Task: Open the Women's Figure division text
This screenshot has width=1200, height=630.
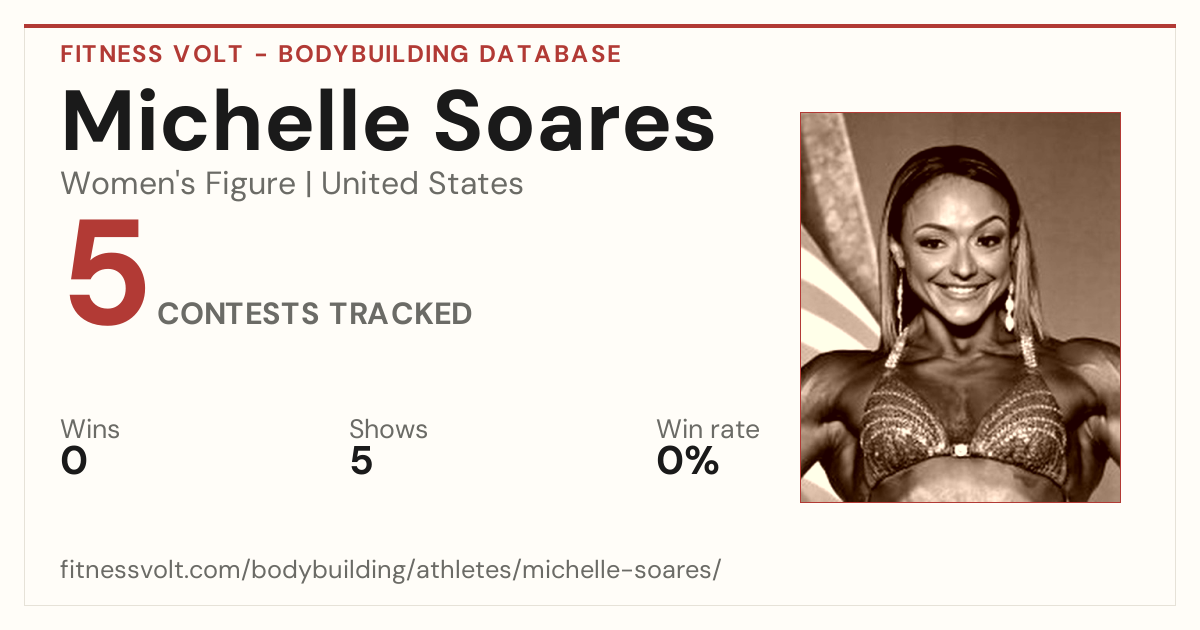Action: (178, 184)
